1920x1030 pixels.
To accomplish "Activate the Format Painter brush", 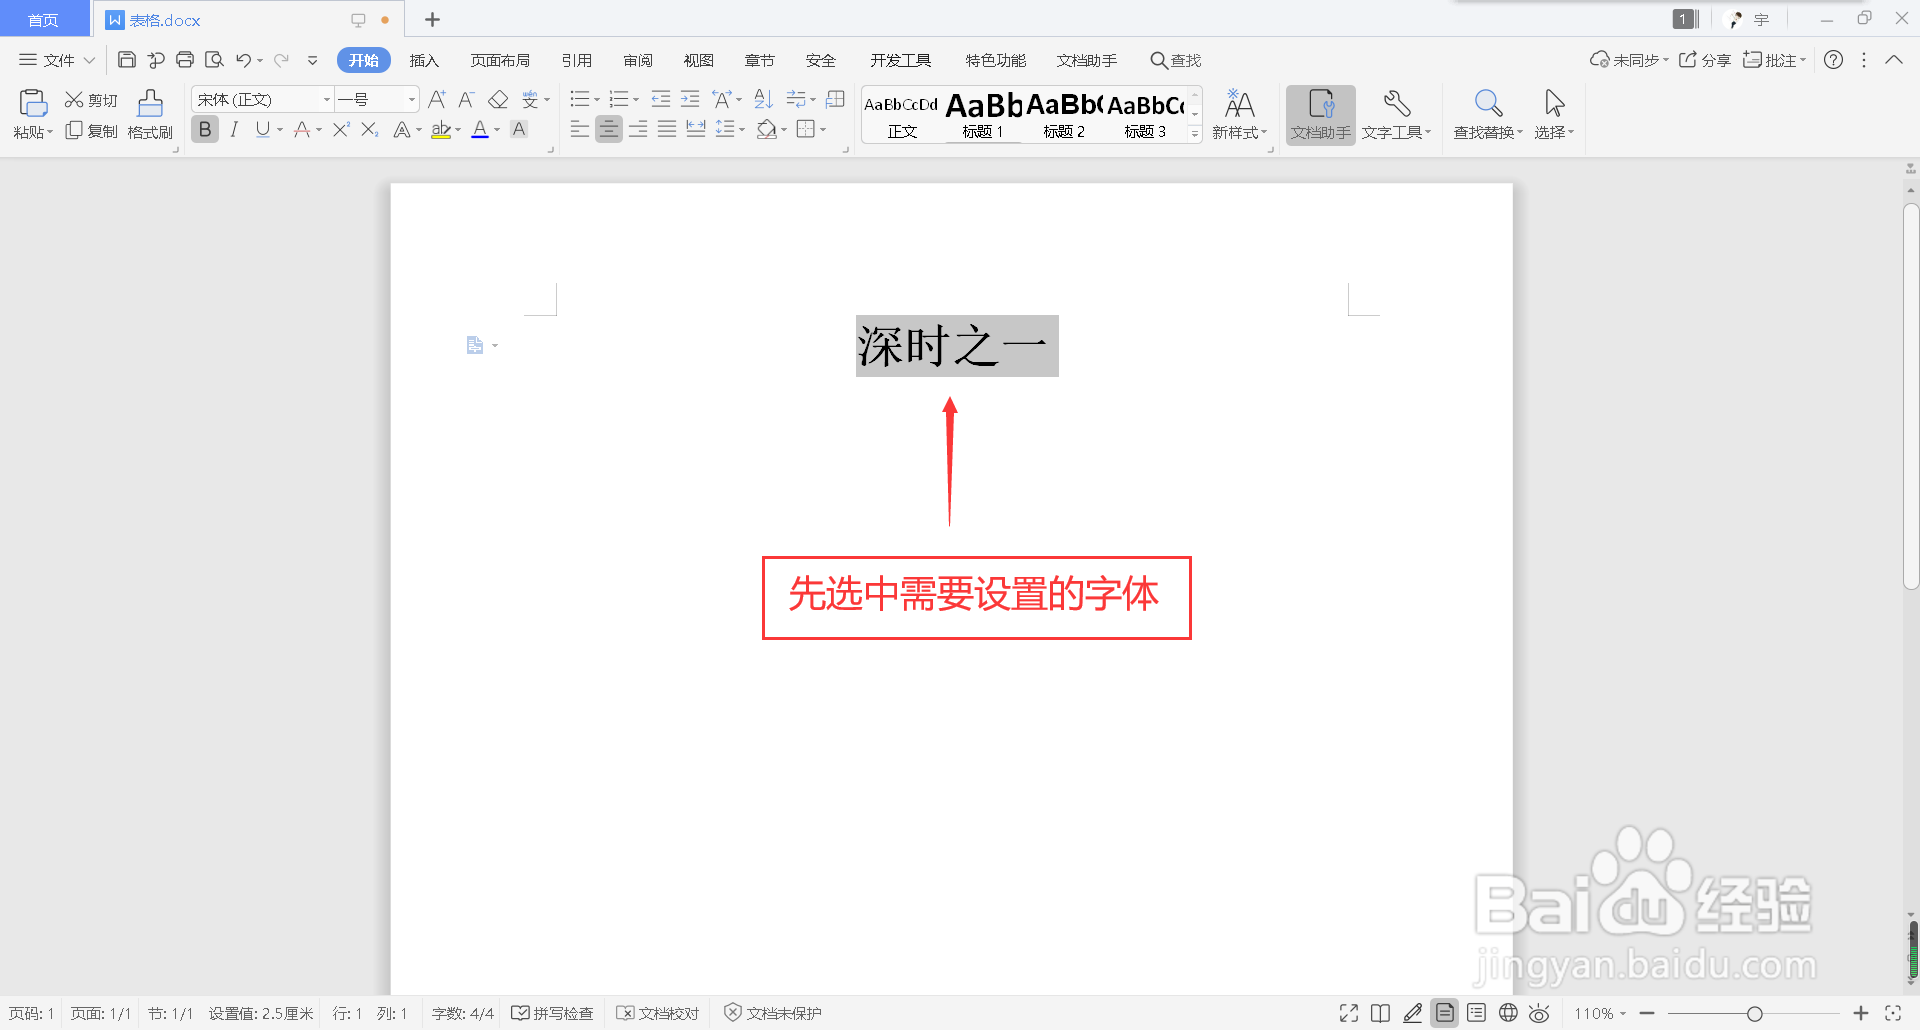I will click(x=150, y=114).
